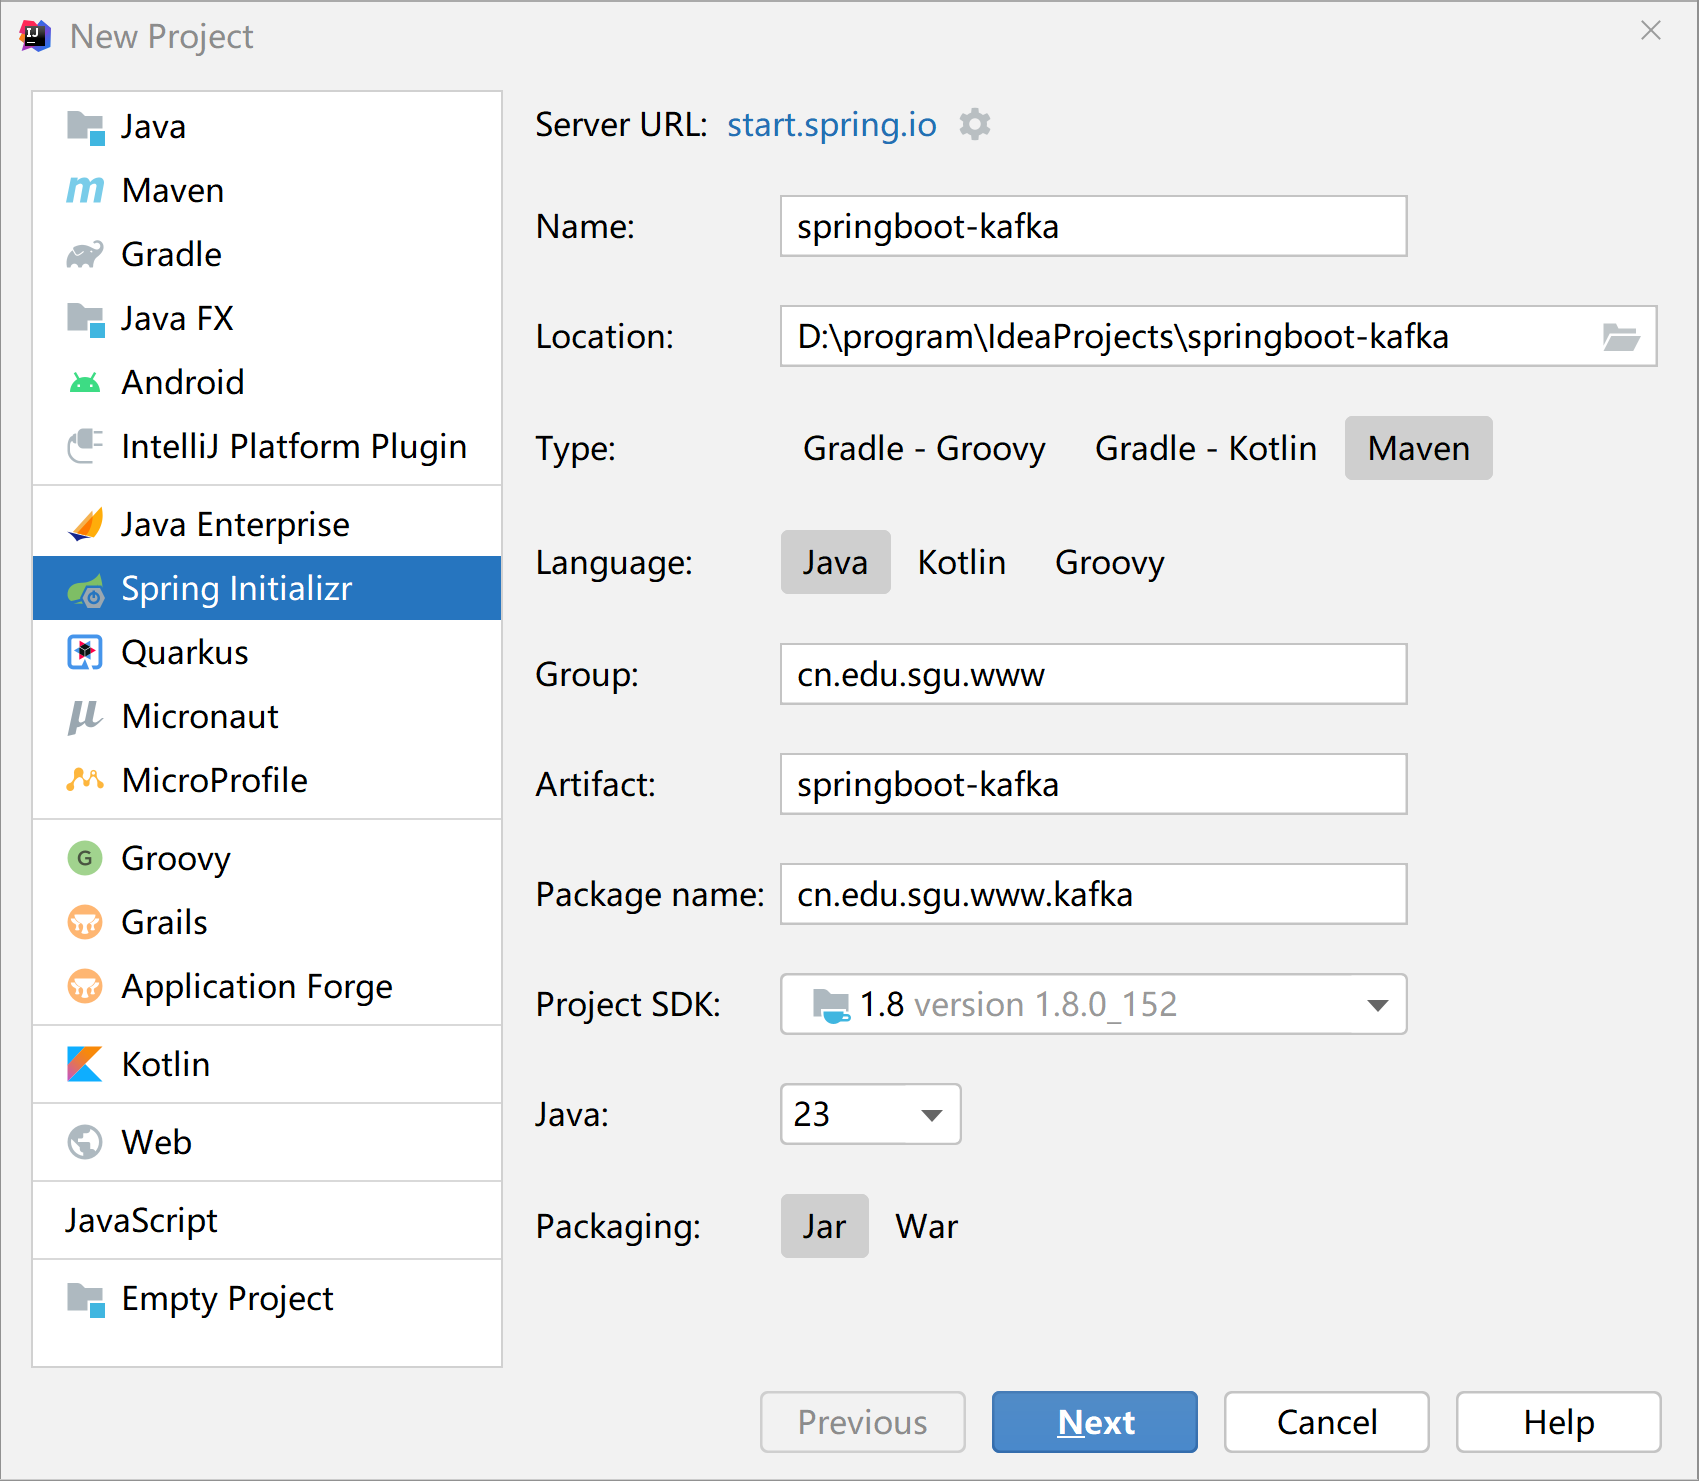Click the MicroProfile orange icon
The image size is (1699, 1481).
click(x=85, y=780)
